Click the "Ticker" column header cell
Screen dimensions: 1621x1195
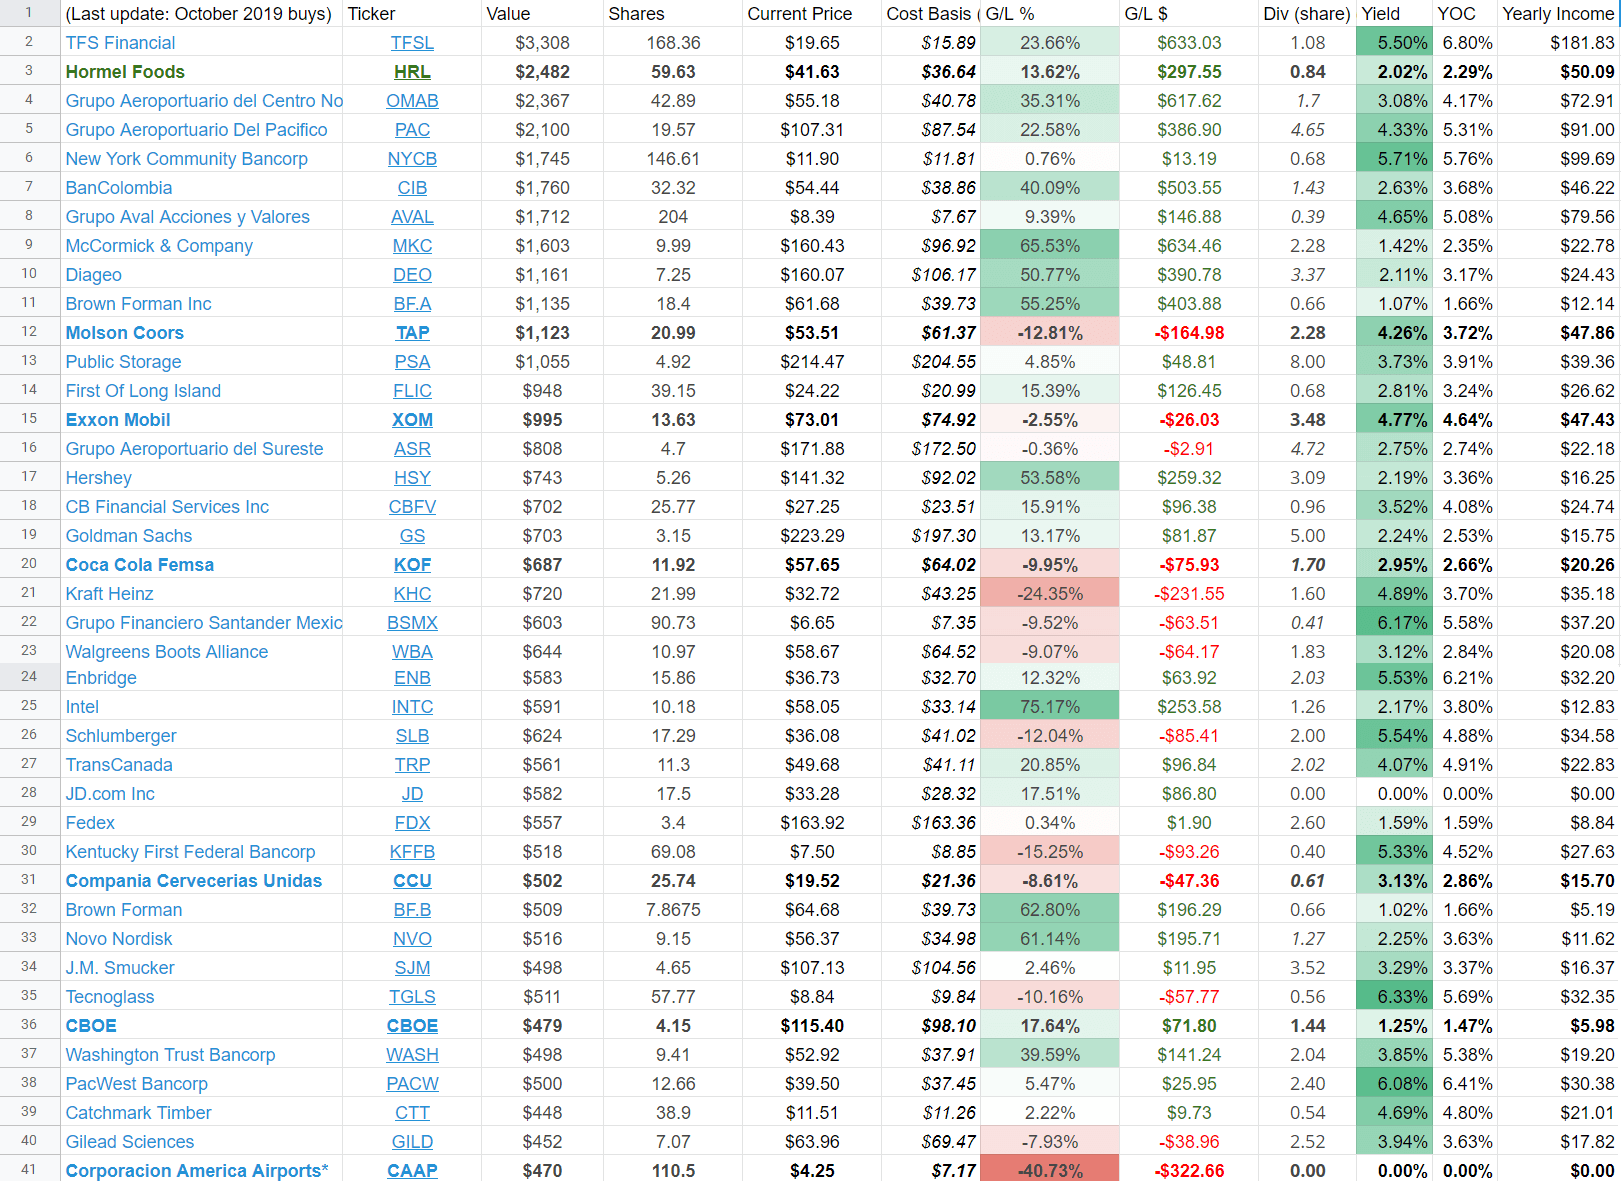[x=412, y=14]
